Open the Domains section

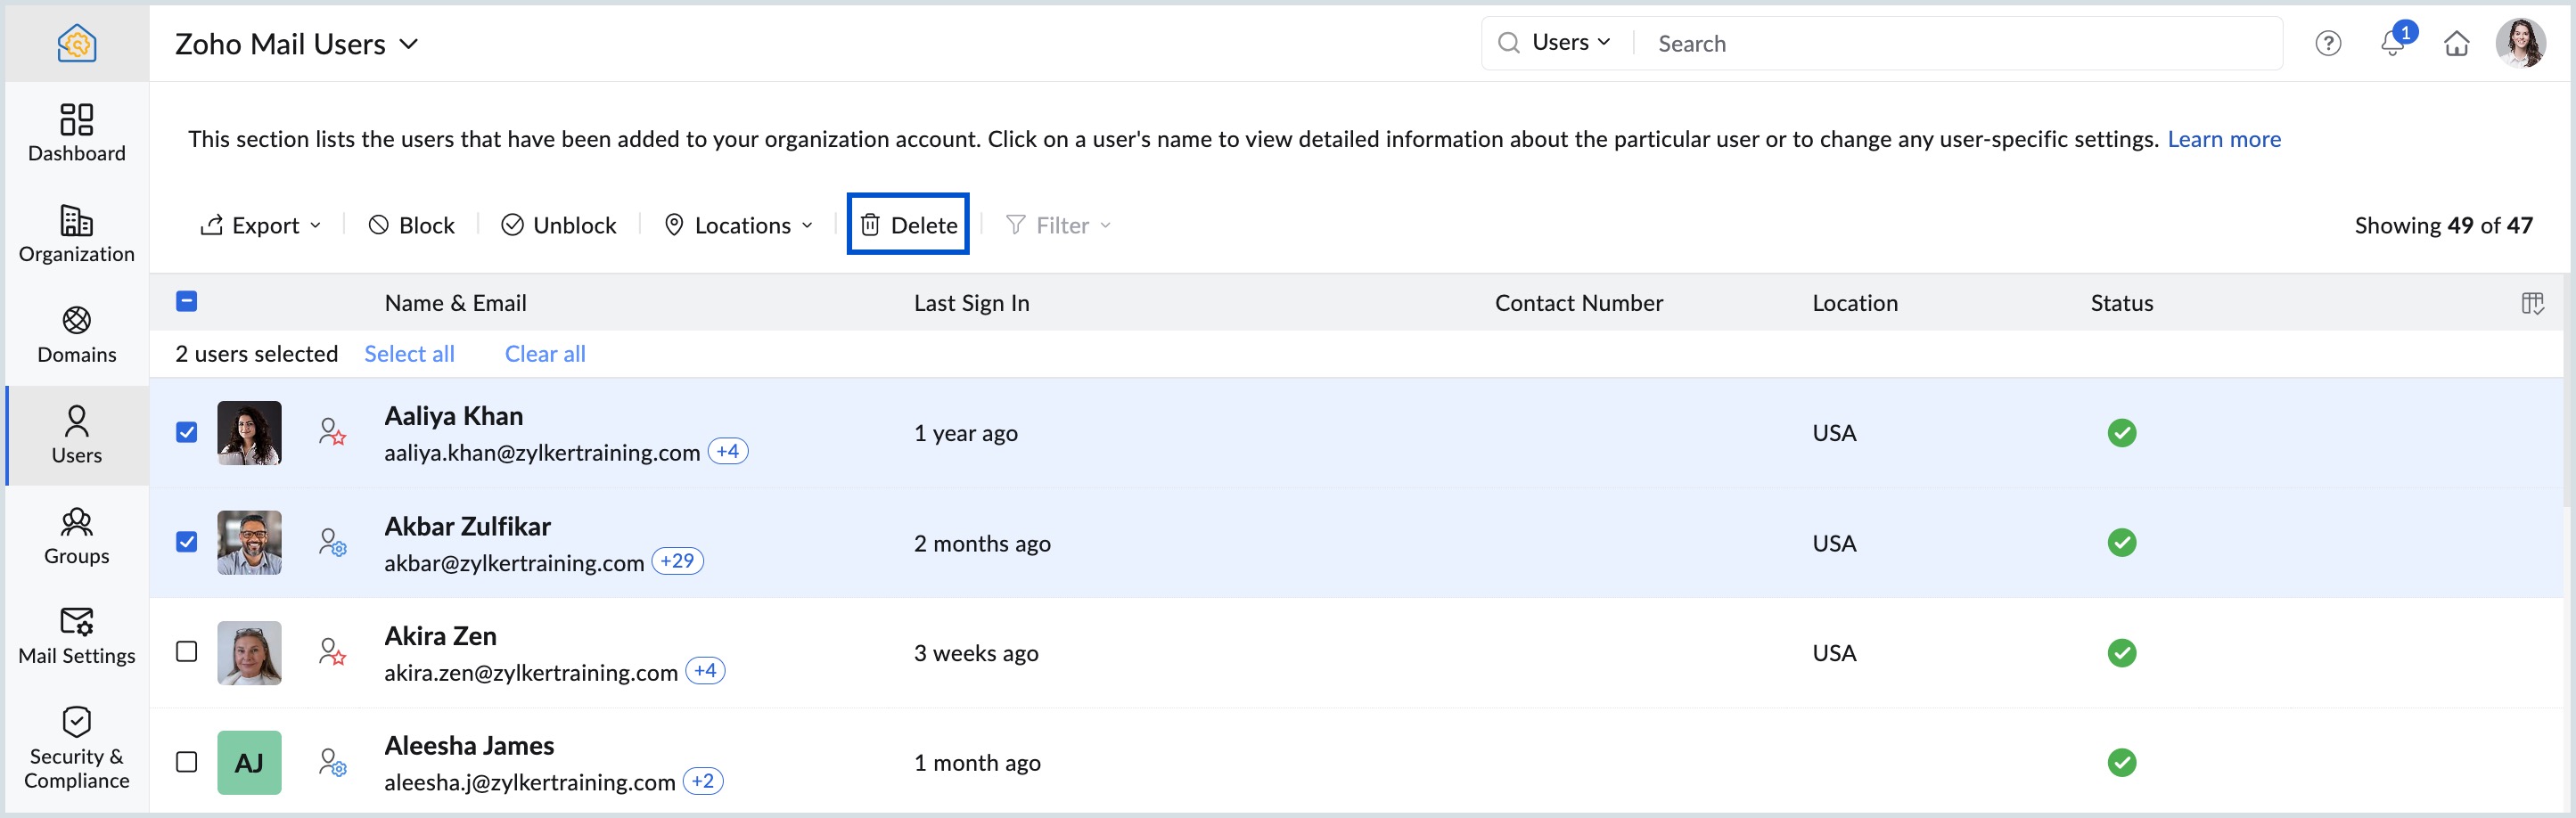pyautogui.click(x=77, y=335)
